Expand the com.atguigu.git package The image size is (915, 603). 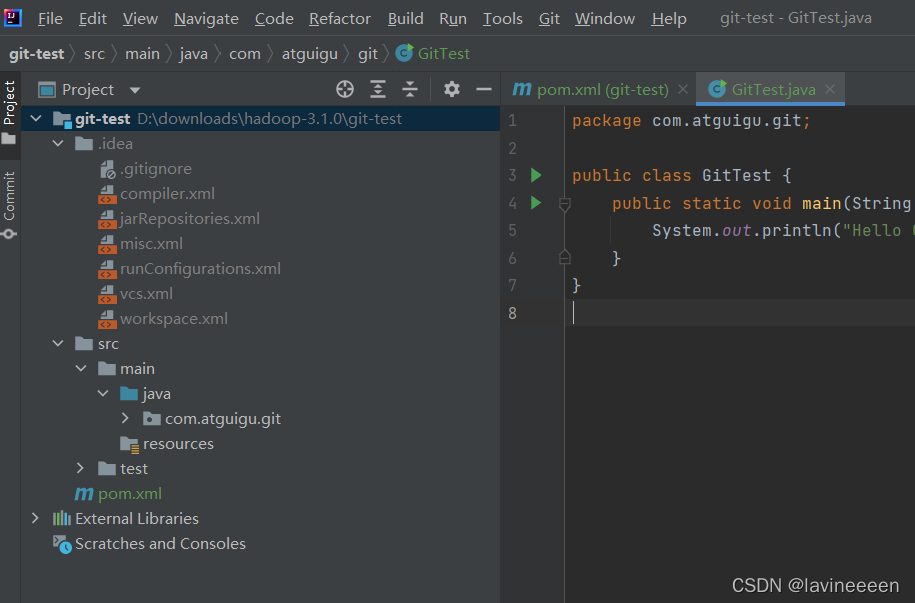[x=125, y=419]
